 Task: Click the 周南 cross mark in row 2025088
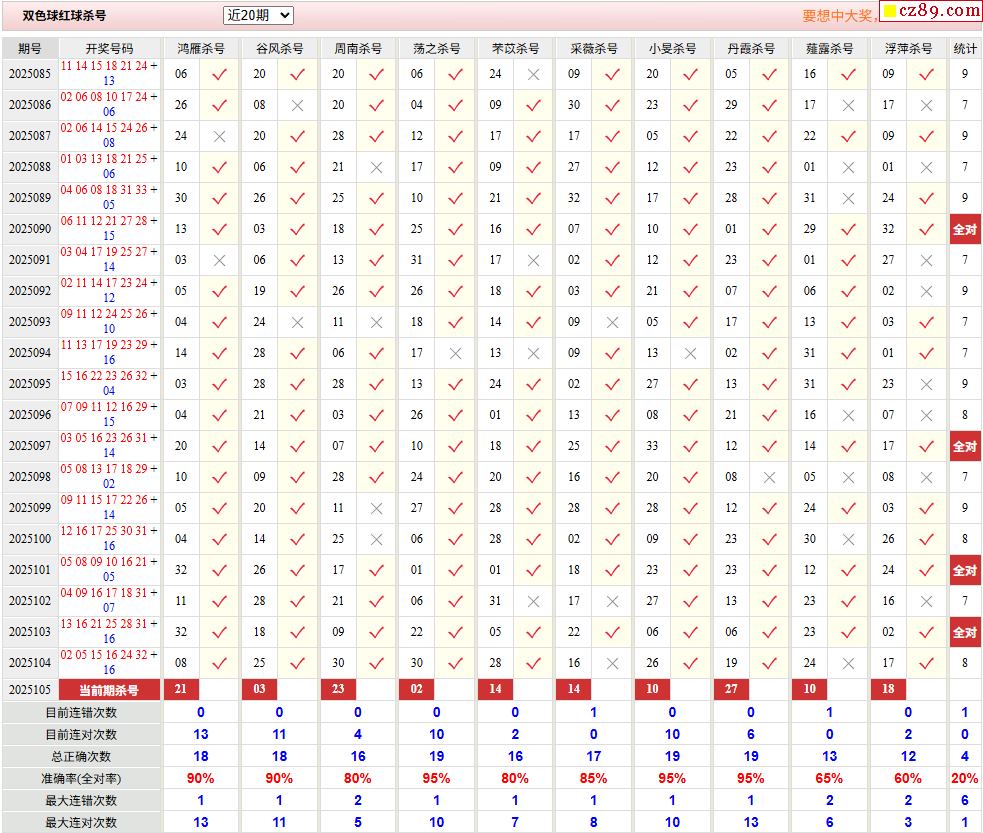(x=376, y=167)
